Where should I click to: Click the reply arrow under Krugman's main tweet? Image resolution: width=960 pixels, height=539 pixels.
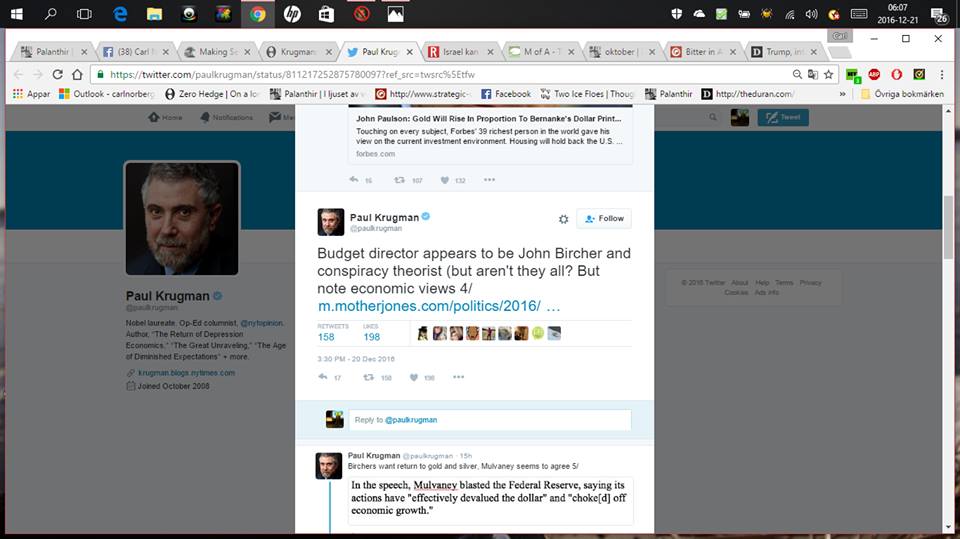(x=324, y=377)
